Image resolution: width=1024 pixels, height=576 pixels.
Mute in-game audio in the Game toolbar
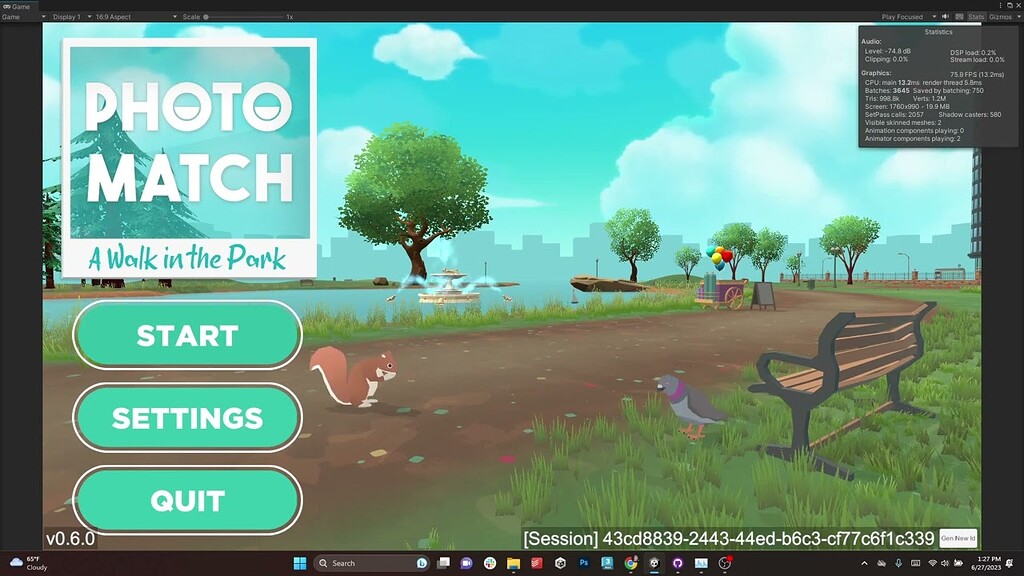pos(945,16)
